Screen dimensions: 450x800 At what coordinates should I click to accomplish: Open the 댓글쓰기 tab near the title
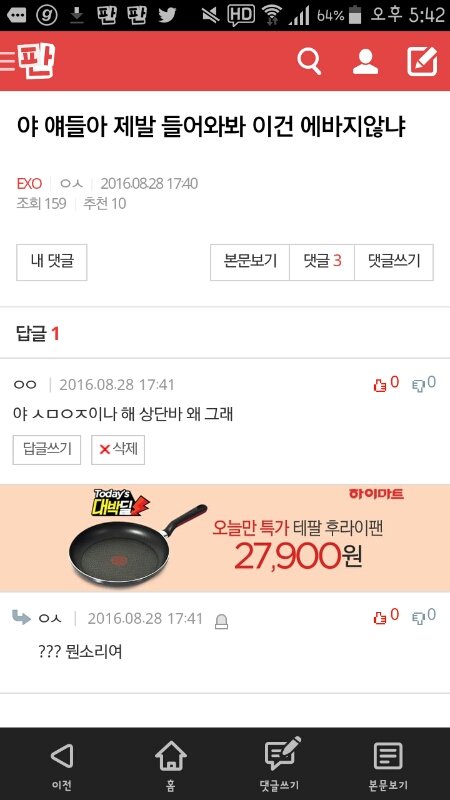394,262
